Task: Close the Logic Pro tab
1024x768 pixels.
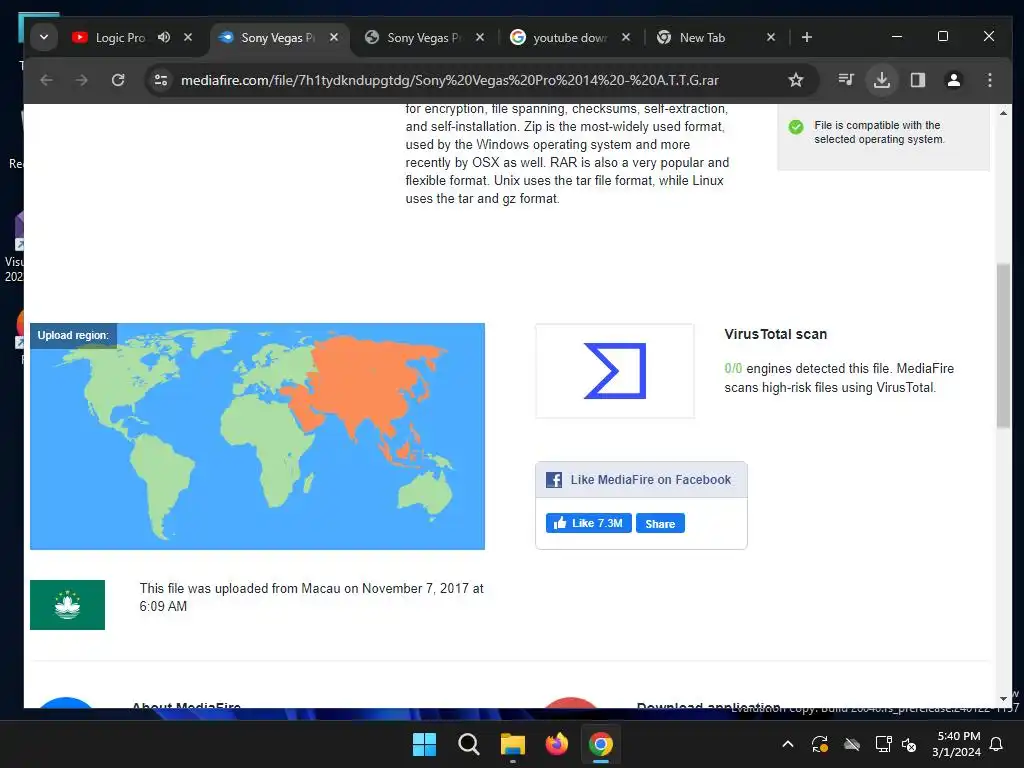Action: [x=188, y=37]
